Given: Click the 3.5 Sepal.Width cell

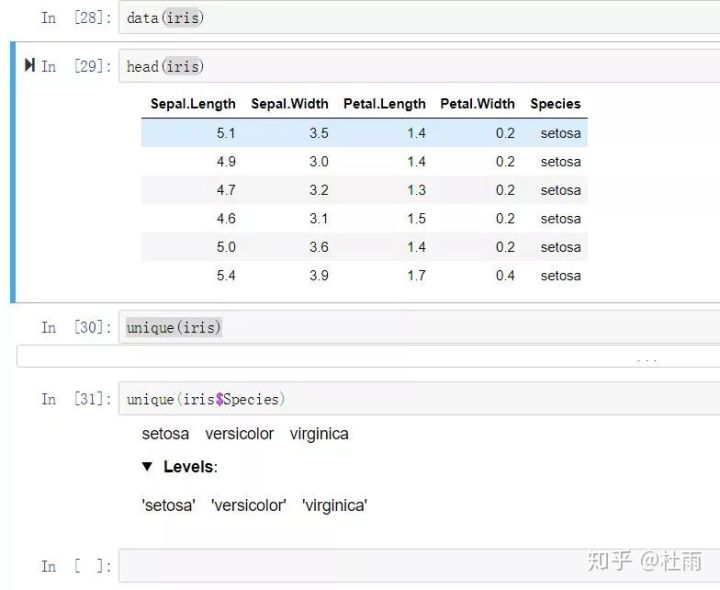Looking at the screenshot, I should (319, 133).
